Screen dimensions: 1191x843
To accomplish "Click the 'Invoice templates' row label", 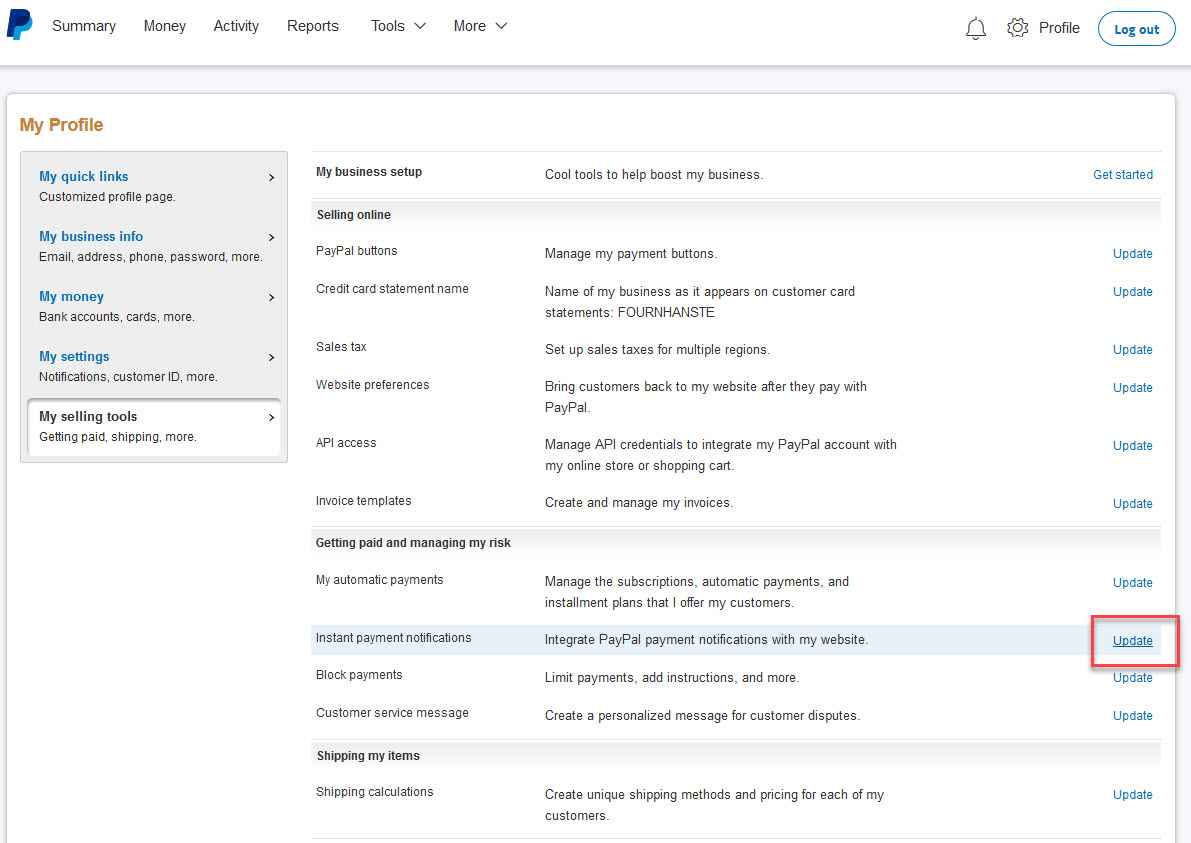I will click(x=364, y=500).
